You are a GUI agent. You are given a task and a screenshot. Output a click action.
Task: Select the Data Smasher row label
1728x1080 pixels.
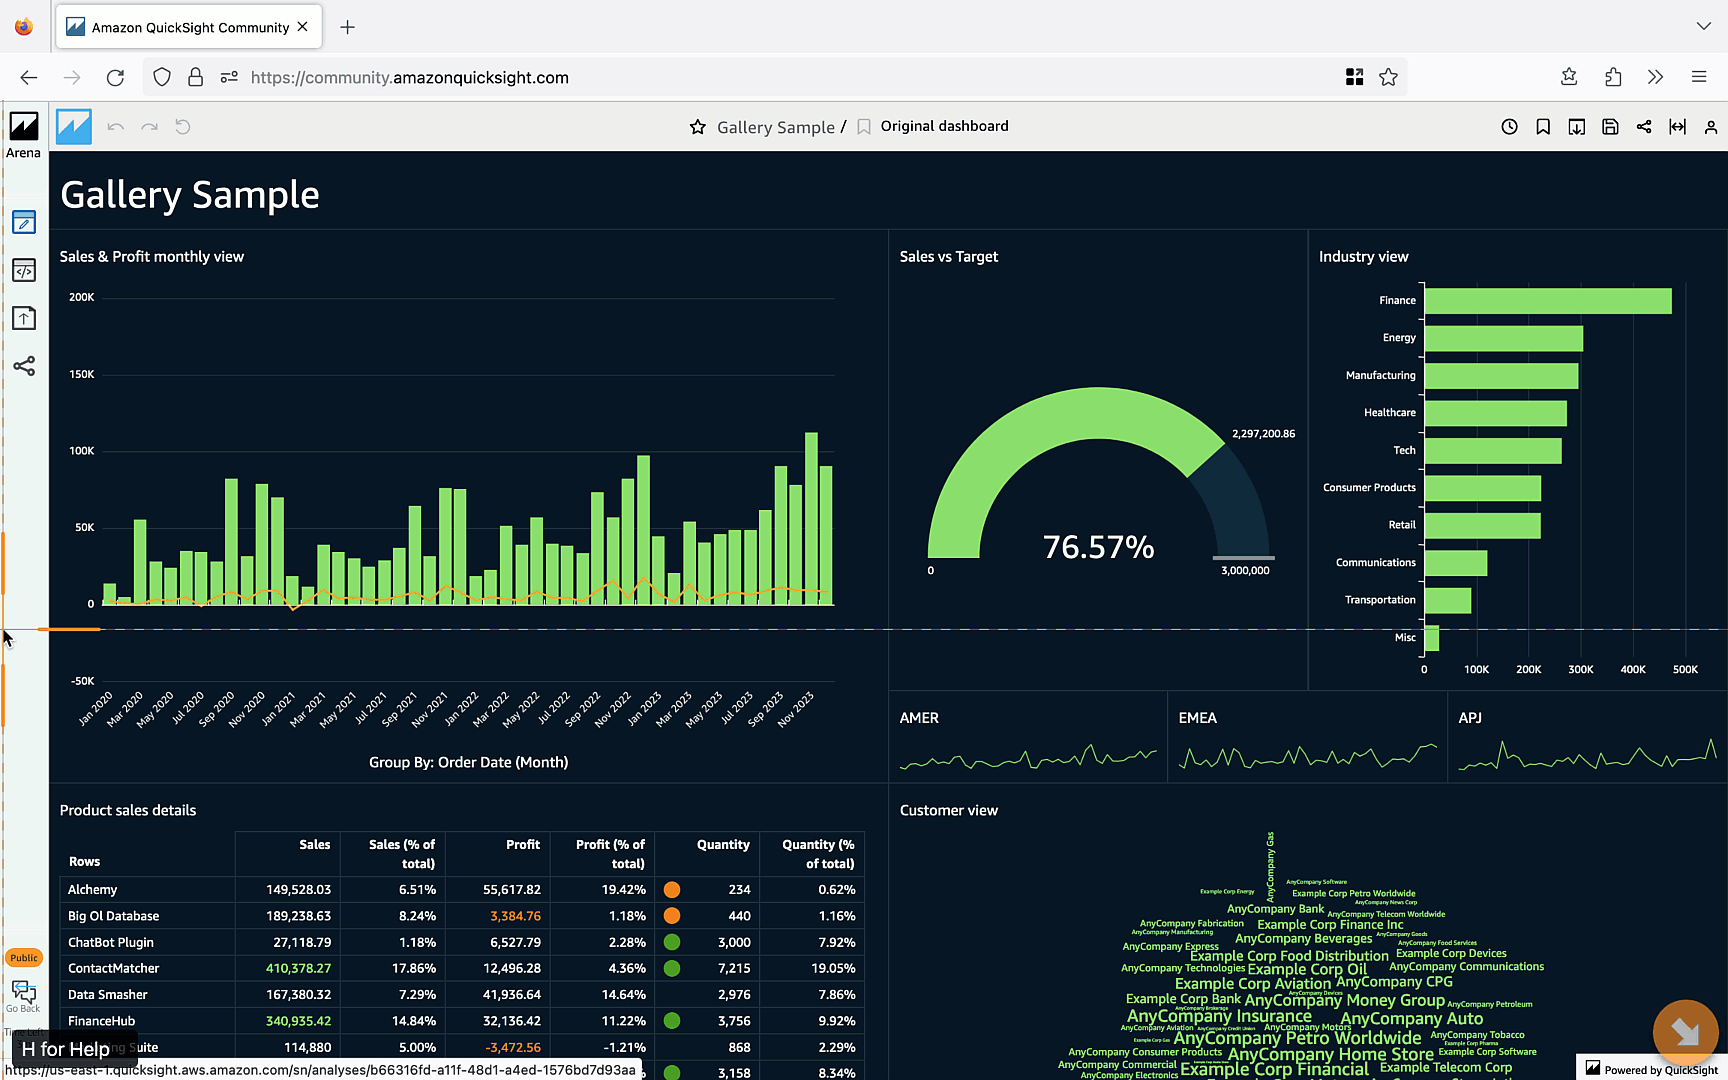coord(108,995)
